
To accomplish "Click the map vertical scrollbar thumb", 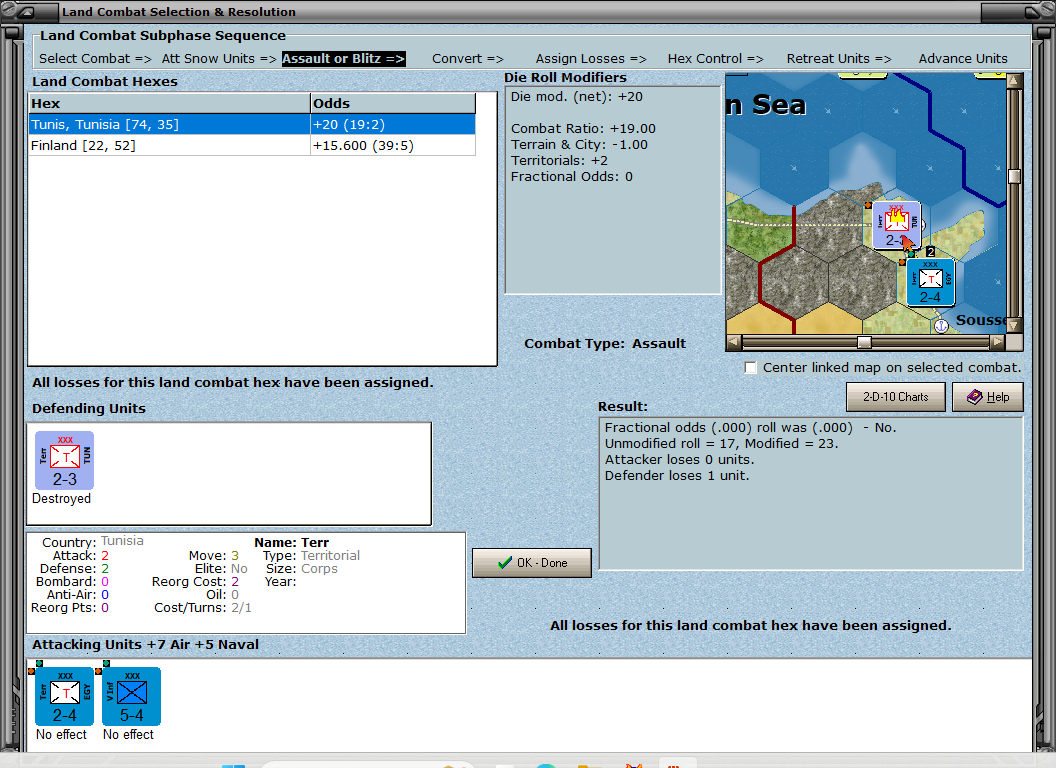I will click(1014, 177).
